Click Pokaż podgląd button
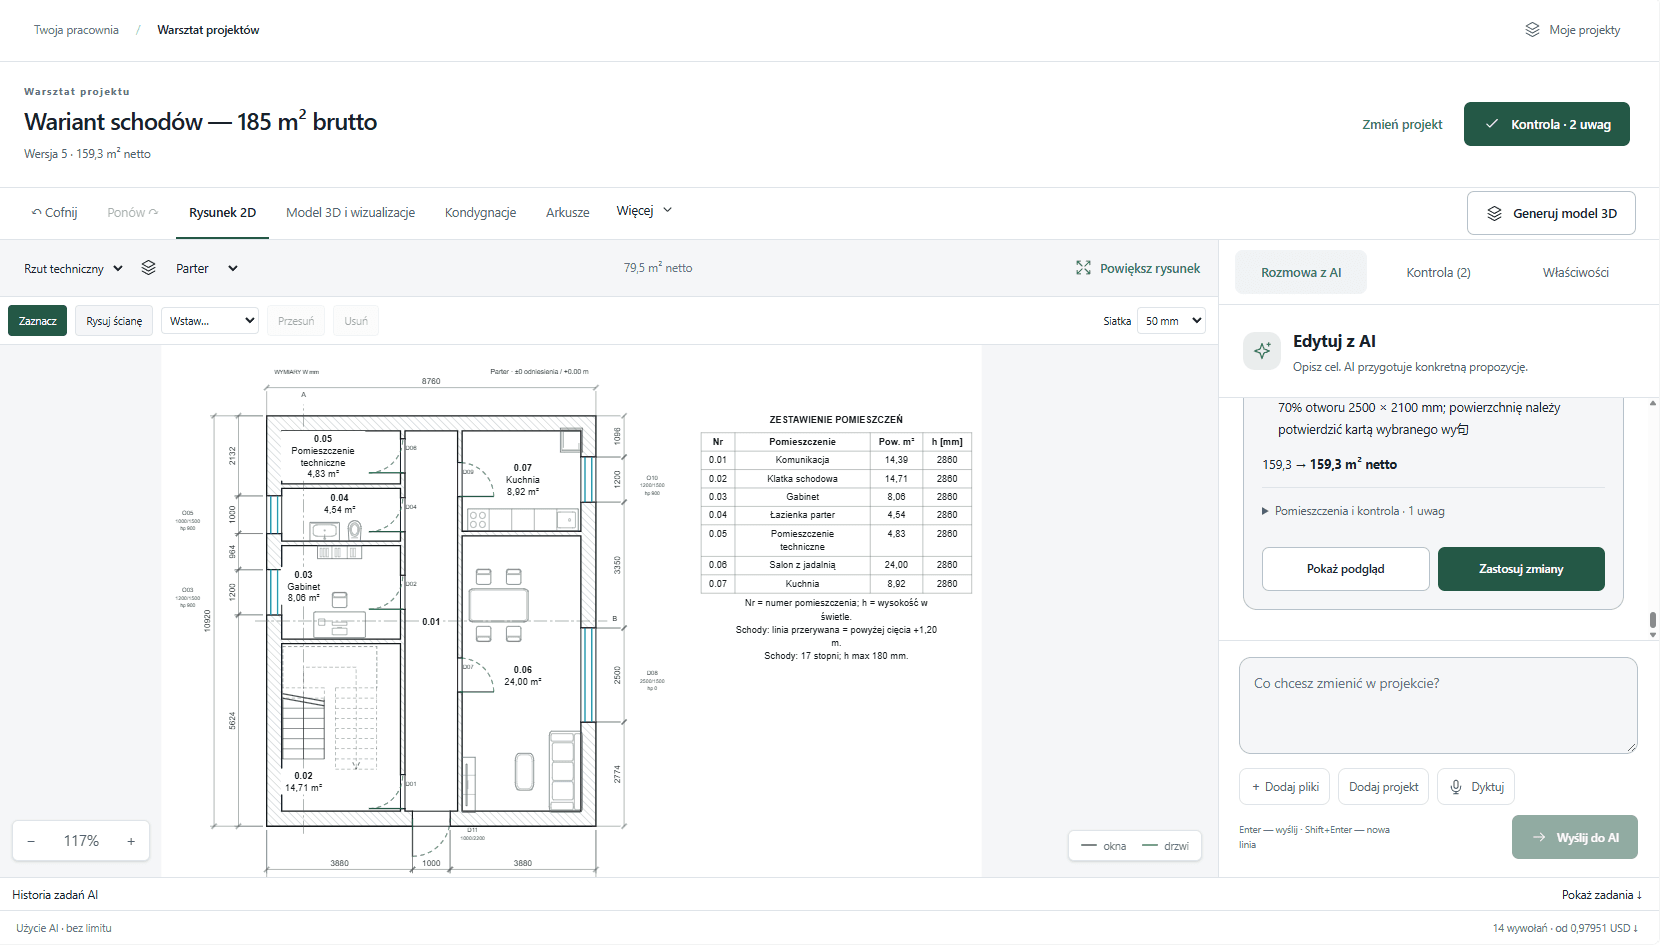Viewport: 1660px width, 948px height. (x=1345, y=569)
